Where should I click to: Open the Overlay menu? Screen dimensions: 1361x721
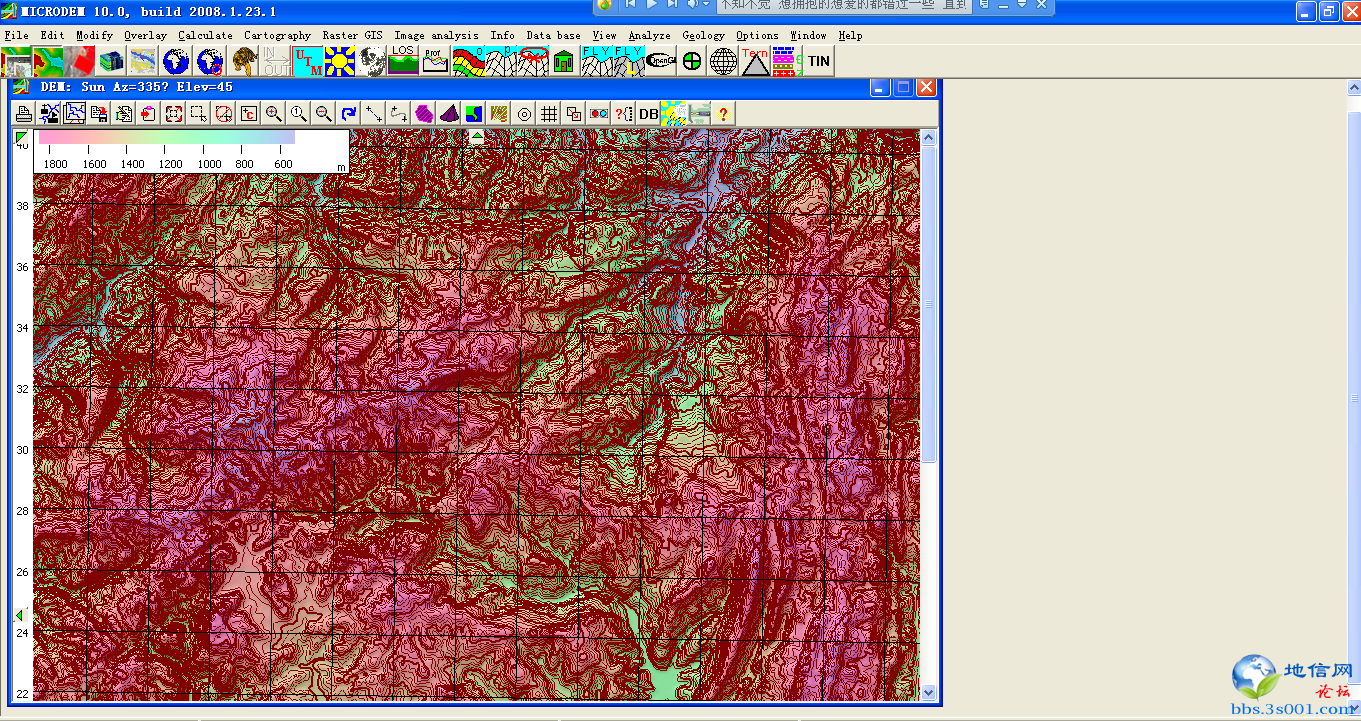tap(145, 35)
